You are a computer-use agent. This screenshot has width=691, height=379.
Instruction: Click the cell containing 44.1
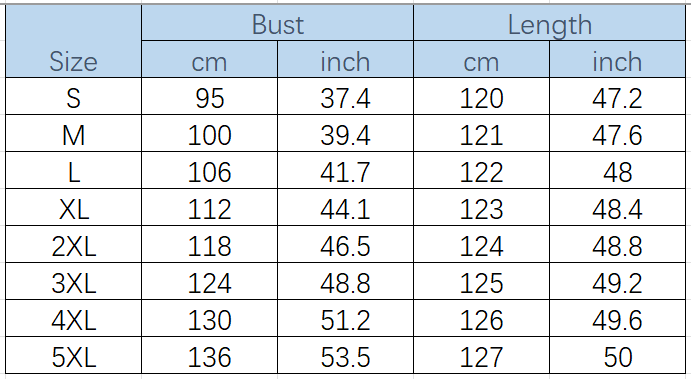(345, 208)
